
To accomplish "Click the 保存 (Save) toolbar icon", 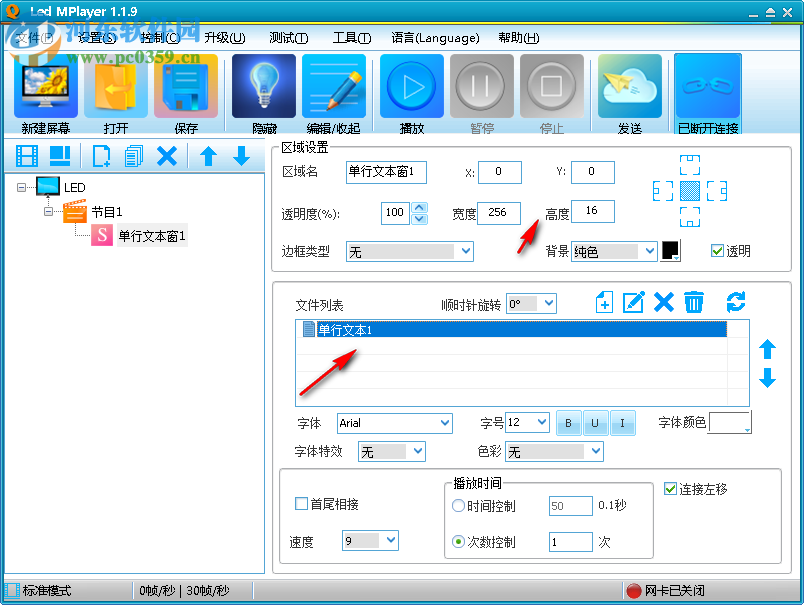I will coord(186,86).
